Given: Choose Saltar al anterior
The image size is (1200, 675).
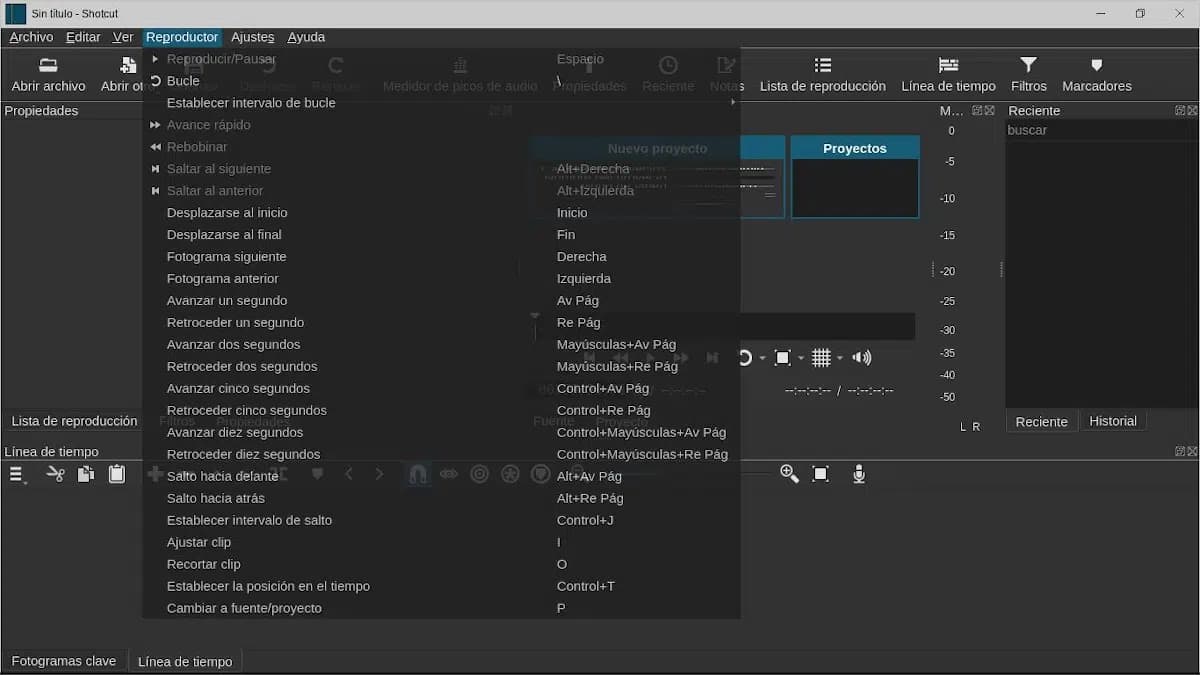Looking at the screenshot, I should pos(441,191).
